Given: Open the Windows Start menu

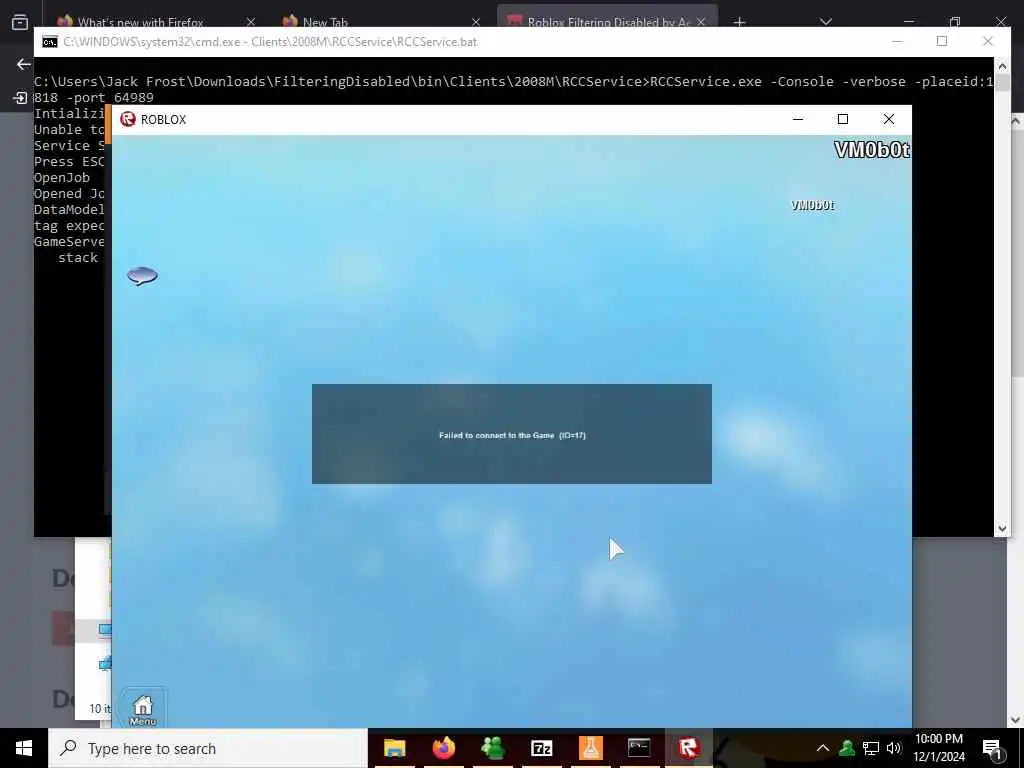Looking at the screenshot, I should [24, 748].
